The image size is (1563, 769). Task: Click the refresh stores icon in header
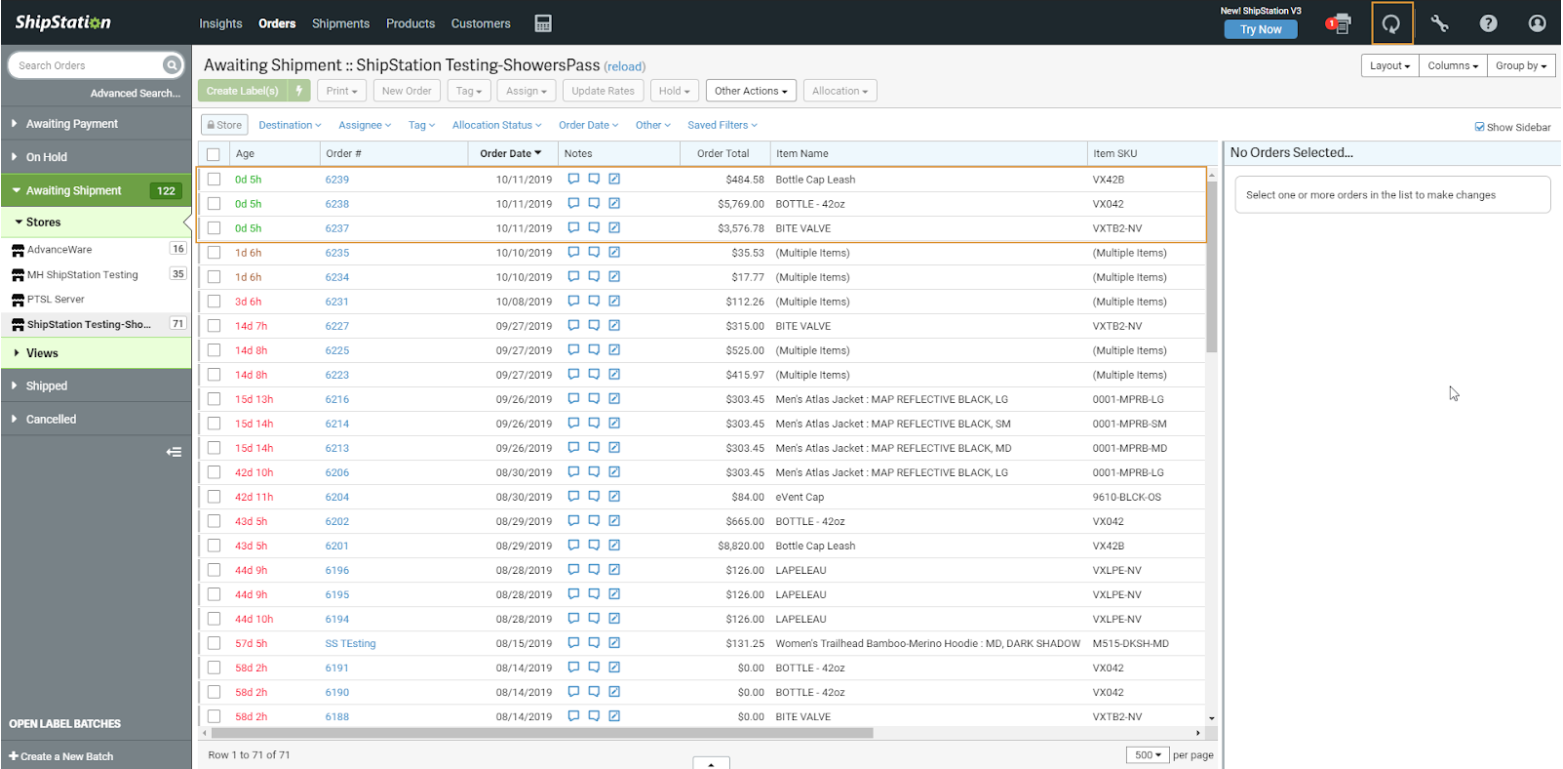point(1391,24)
